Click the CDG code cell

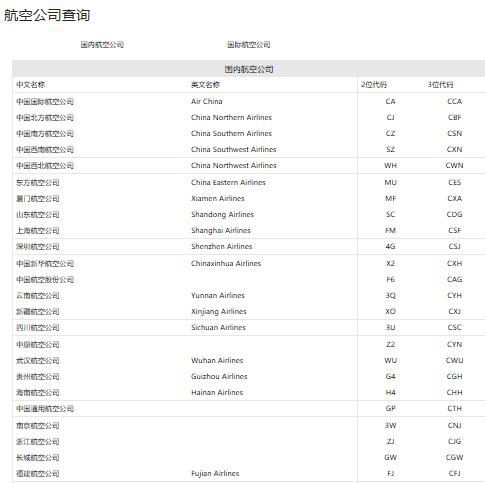point(454,214)
